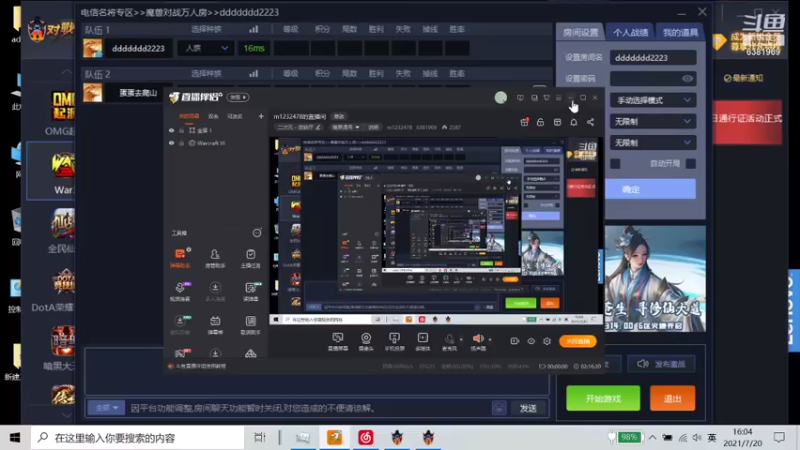The image size is (800, 450).
Task: Toggle lock on 全屏1 source
Action: coord(181,131)
